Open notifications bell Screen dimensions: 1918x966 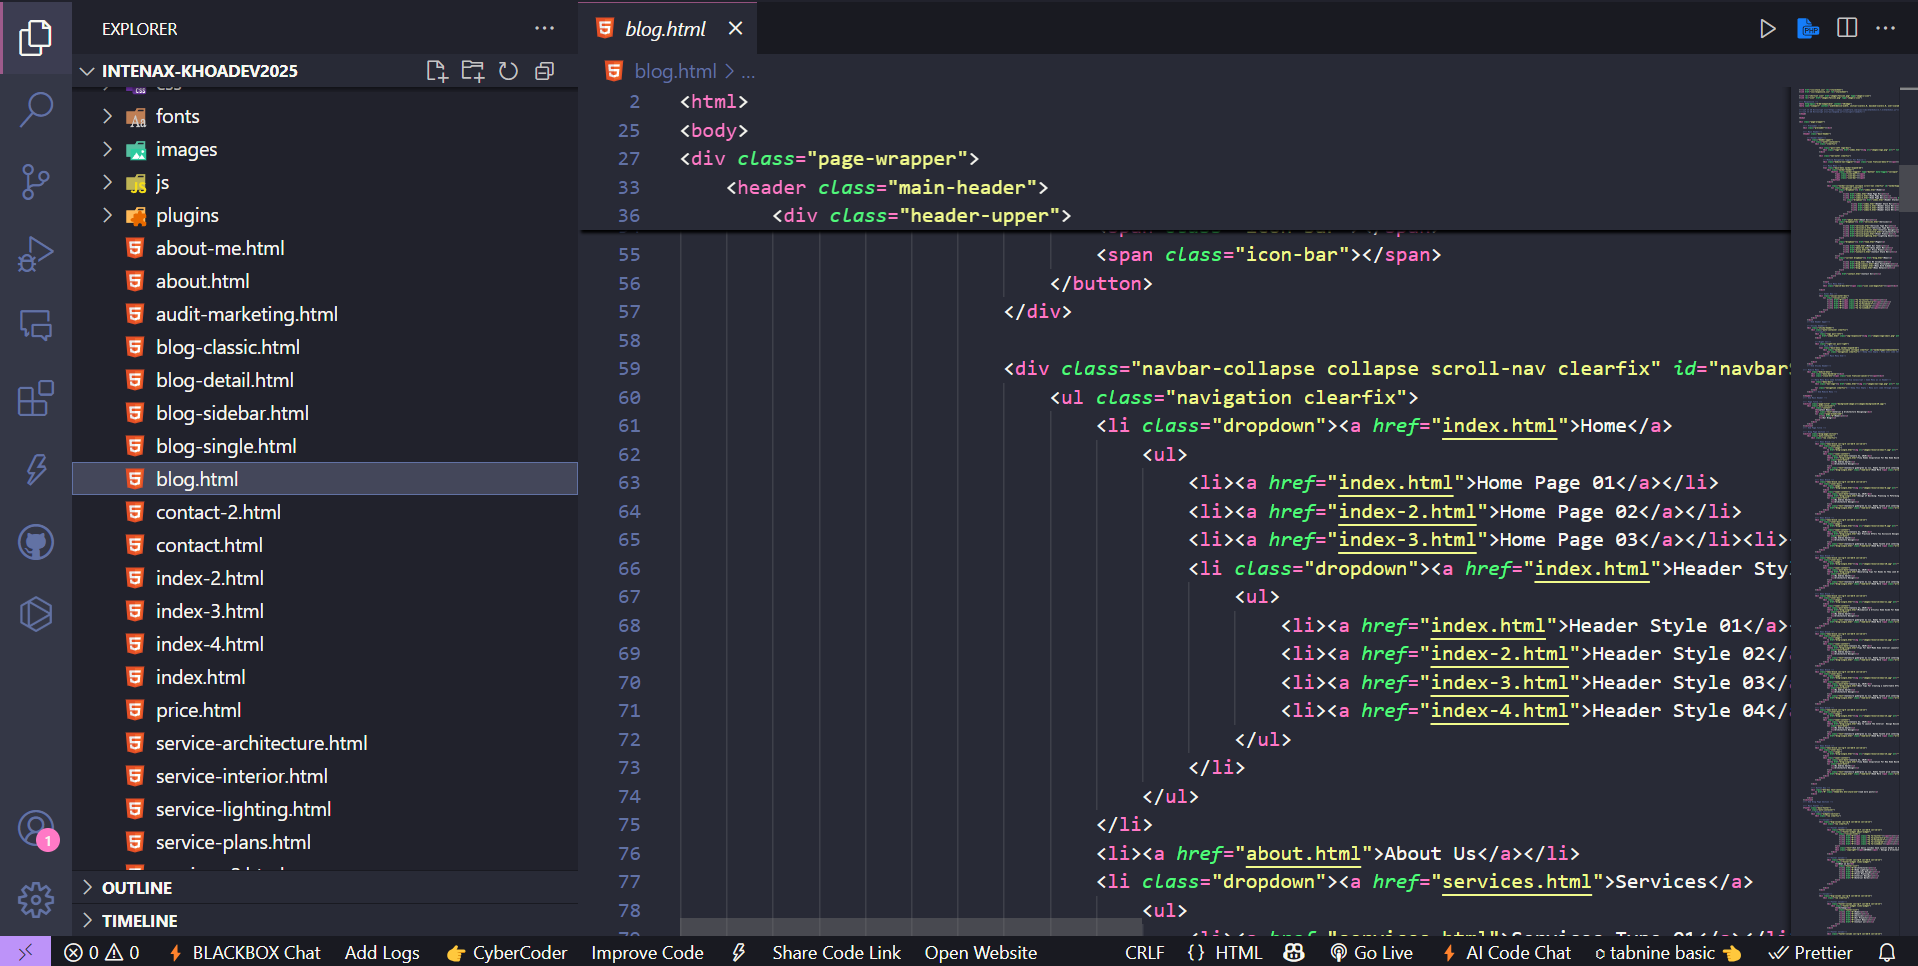1887,953
